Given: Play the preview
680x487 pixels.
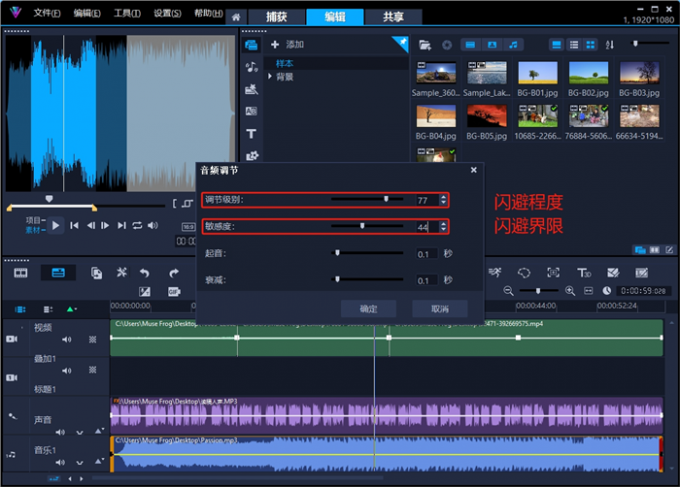Looking at the screenshot, I should [56, 226].
